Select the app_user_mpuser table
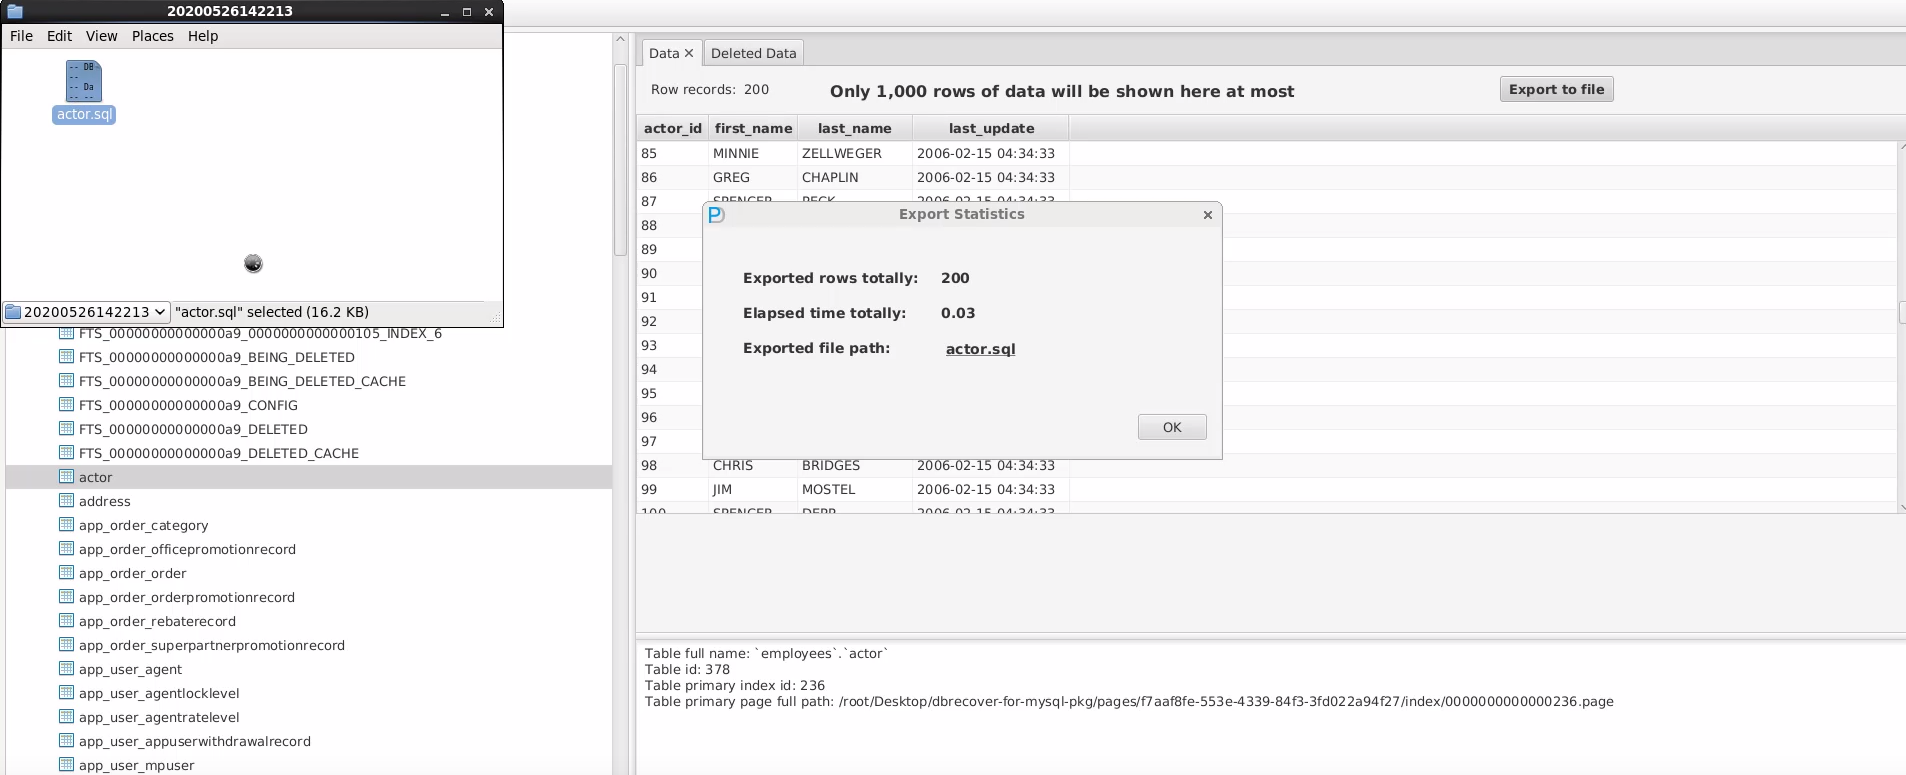 (136, 765)
